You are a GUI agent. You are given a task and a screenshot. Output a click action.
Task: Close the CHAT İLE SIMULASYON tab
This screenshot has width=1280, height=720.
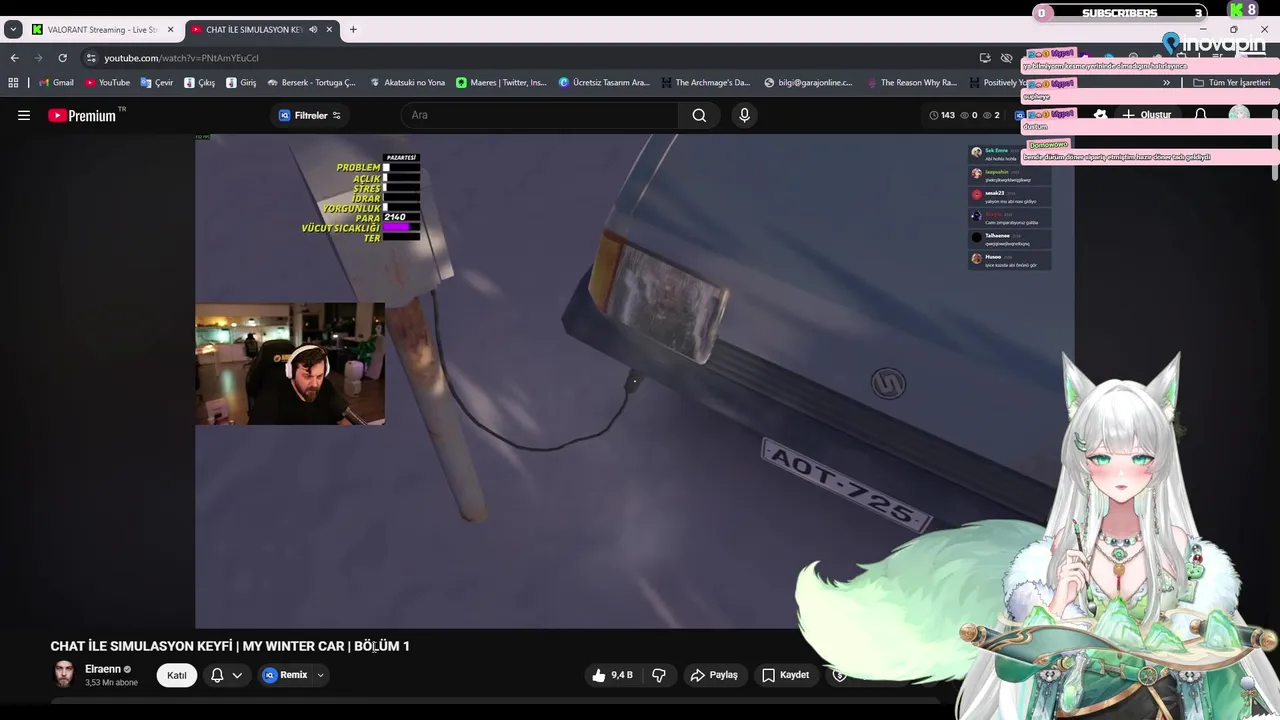[x=329, y=29]
